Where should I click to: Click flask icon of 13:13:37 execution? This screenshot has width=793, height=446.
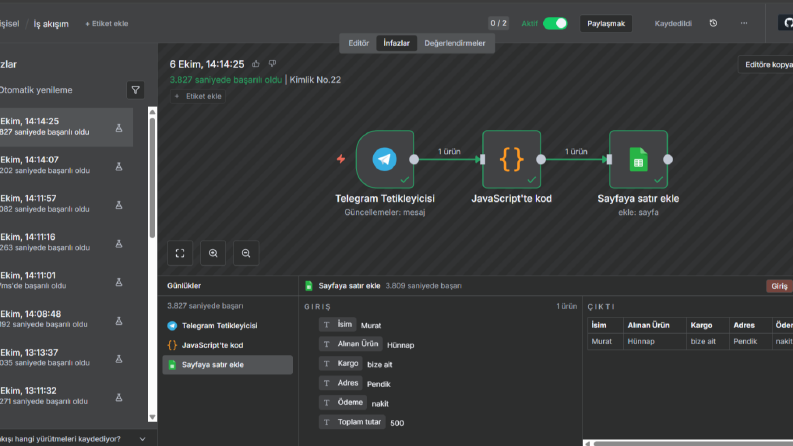click(119, 359)
